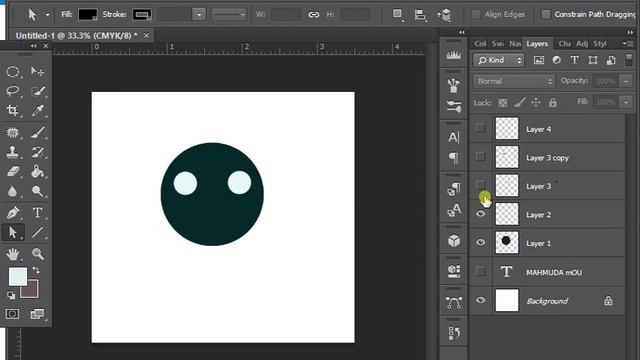Switch to the Navigator tab

pyautogui.click(x=515, y=43)
